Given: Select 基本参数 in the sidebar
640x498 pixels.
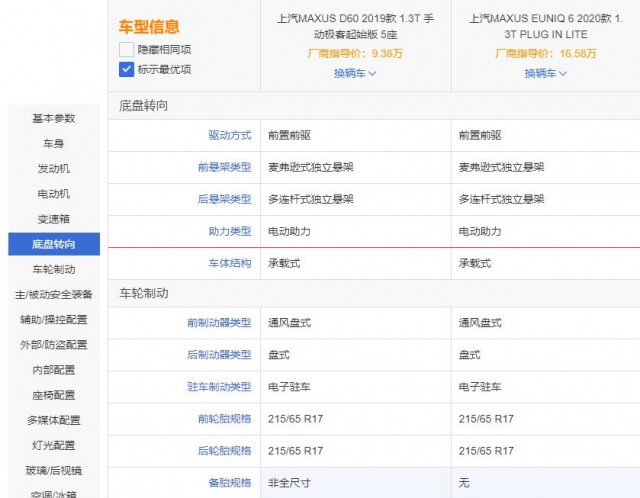Looking at the screenshot, I should coord(54,118).
